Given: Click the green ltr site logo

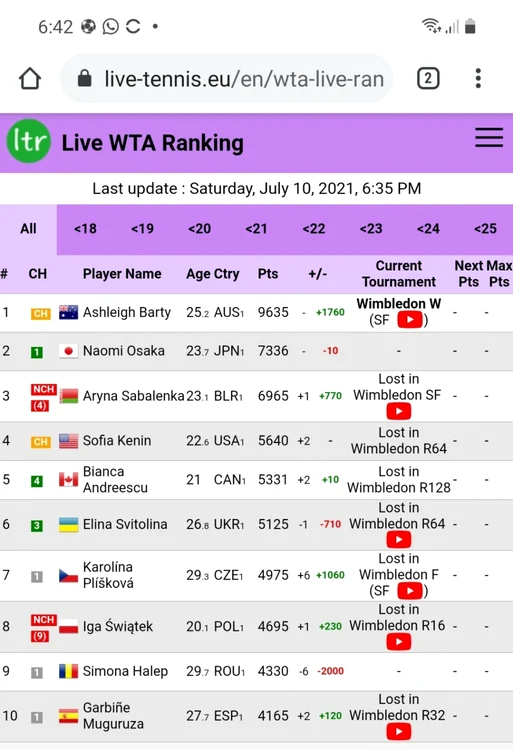Looking at the screenshot, I should point(29,141).
